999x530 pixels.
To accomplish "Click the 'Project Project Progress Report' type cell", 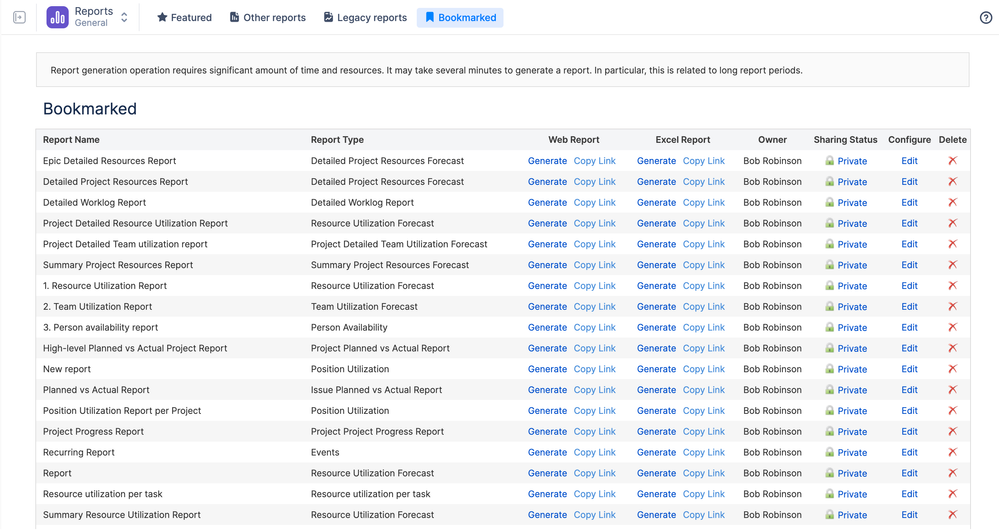I will (x=377, y=431).
